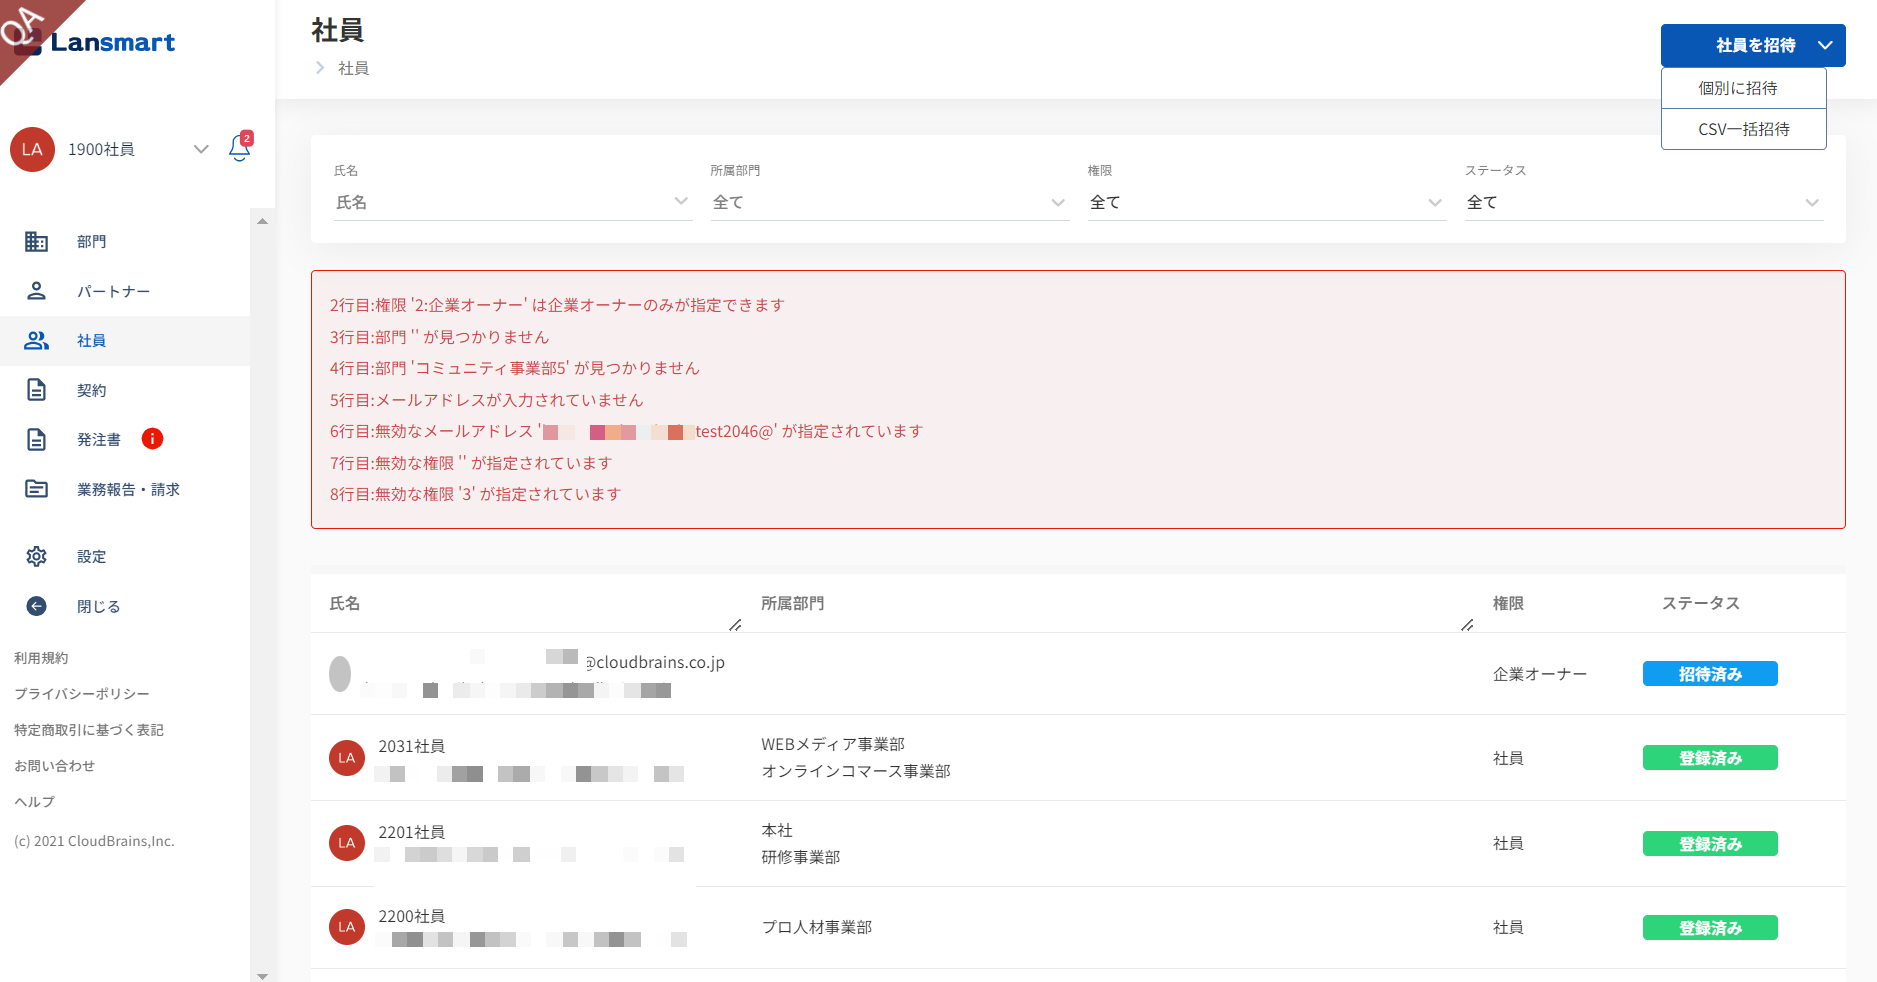Click the 2031社員 name

(411, 746)
